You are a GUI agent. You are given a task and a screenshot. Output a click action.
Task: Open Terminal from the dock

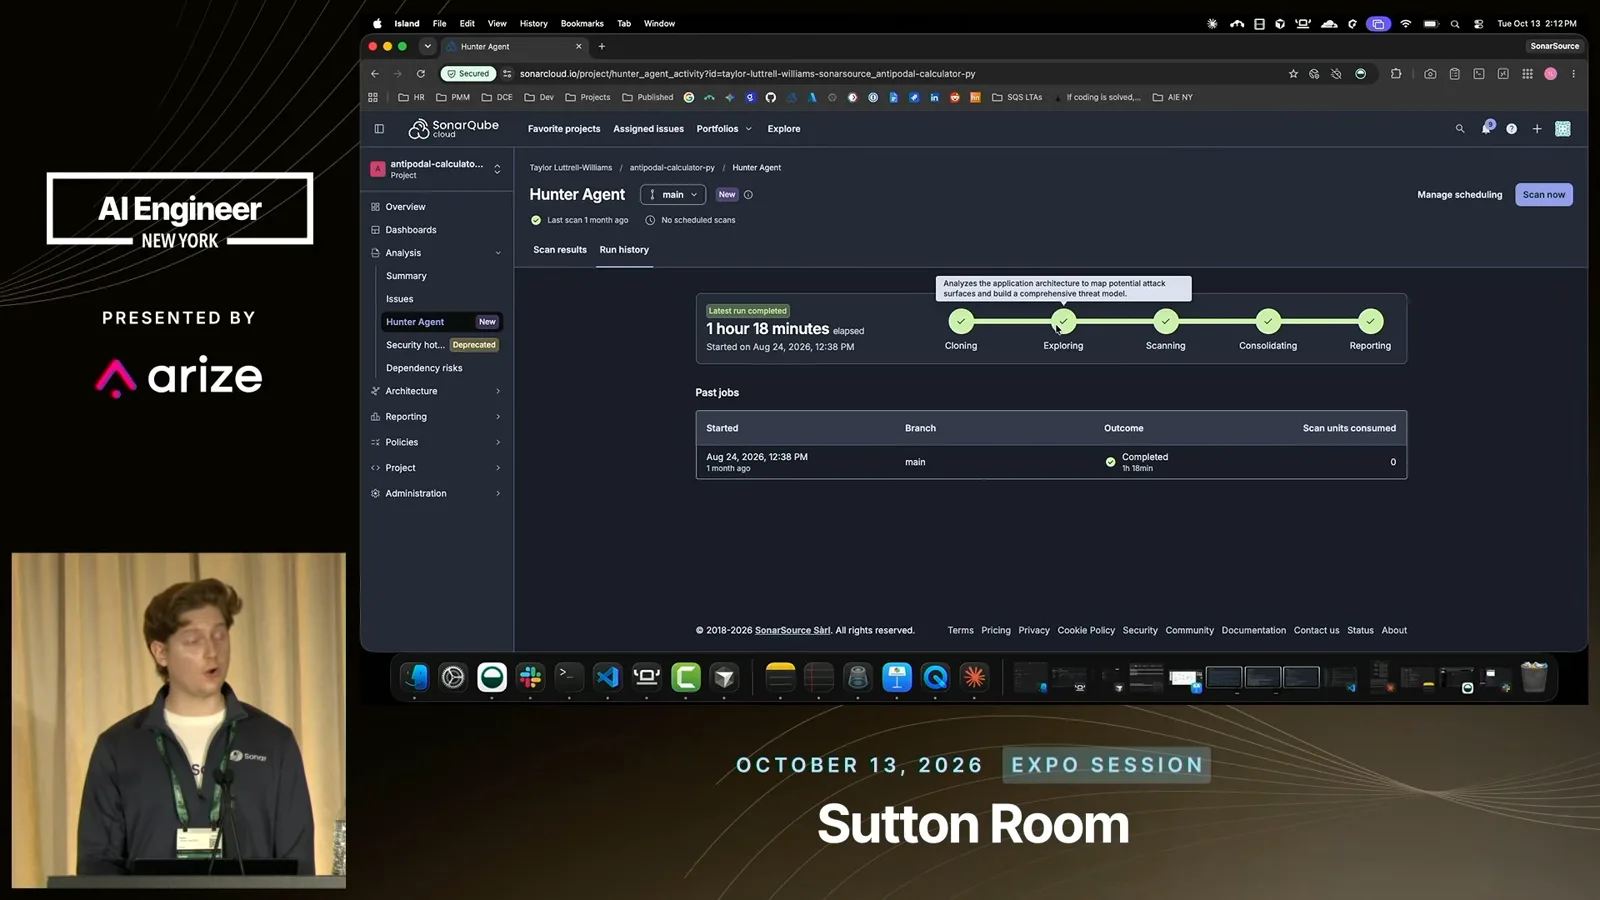pyautogui.click(x=568, y=678)
